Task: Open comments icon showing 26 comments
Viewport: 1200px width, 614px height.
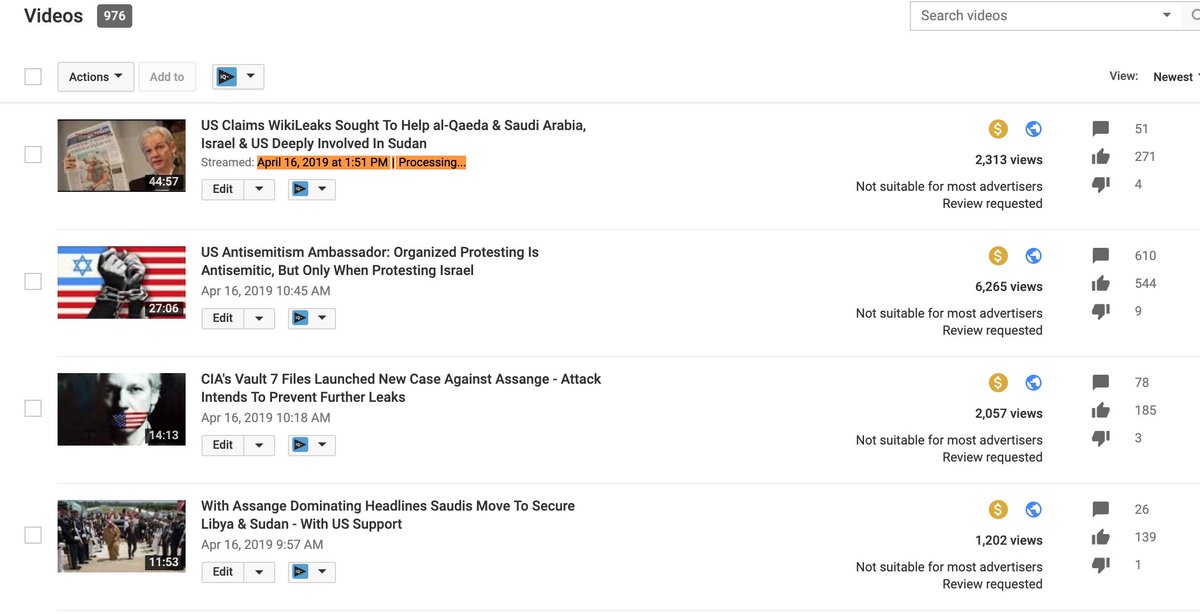Action: (1101, 510)
